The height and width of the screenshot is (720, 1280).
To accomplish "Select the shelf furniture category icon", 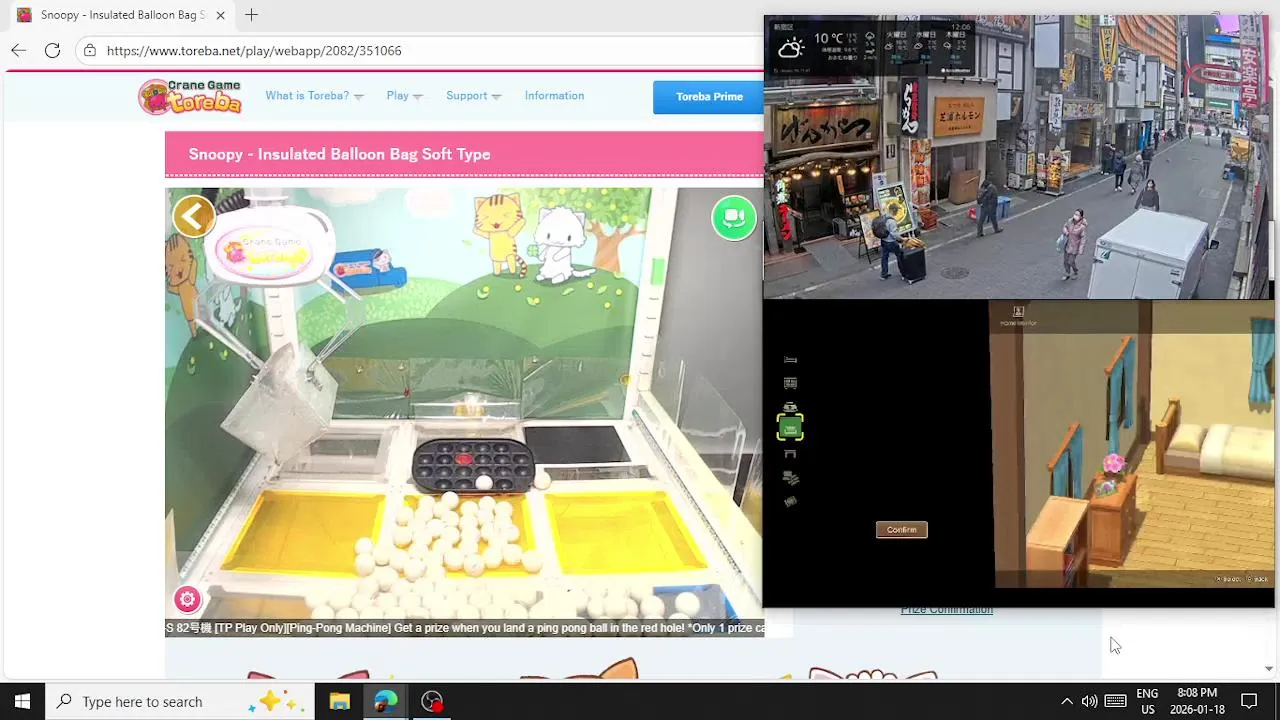I will [x=790, y=383].
